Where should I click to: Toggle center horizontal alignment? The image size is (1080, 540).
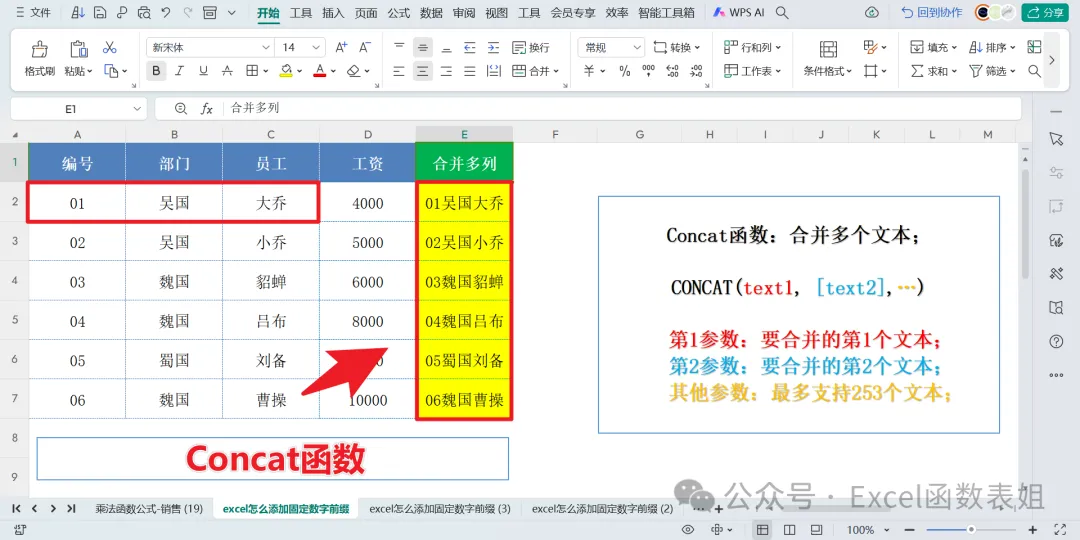(422, 71)
